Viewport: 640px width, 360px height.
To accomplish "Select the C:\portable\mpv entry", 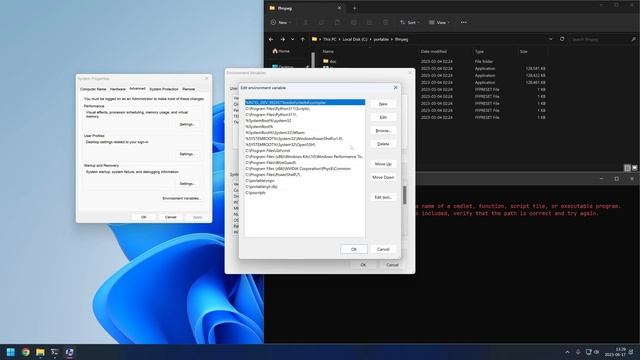I will 305,180.
